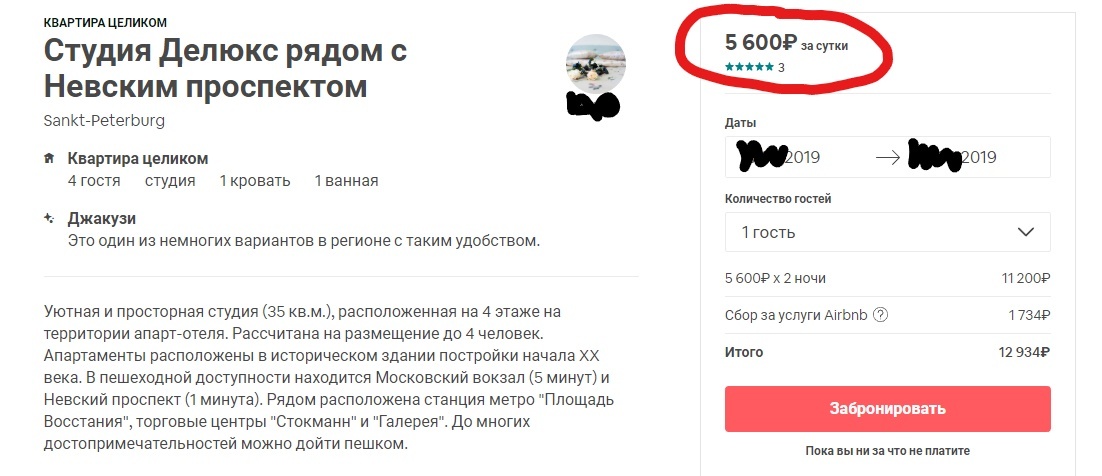Screen dimensions: 1102x476
Task: Expand the guest count chevron arrow
Action: (x=1025, y=232)
